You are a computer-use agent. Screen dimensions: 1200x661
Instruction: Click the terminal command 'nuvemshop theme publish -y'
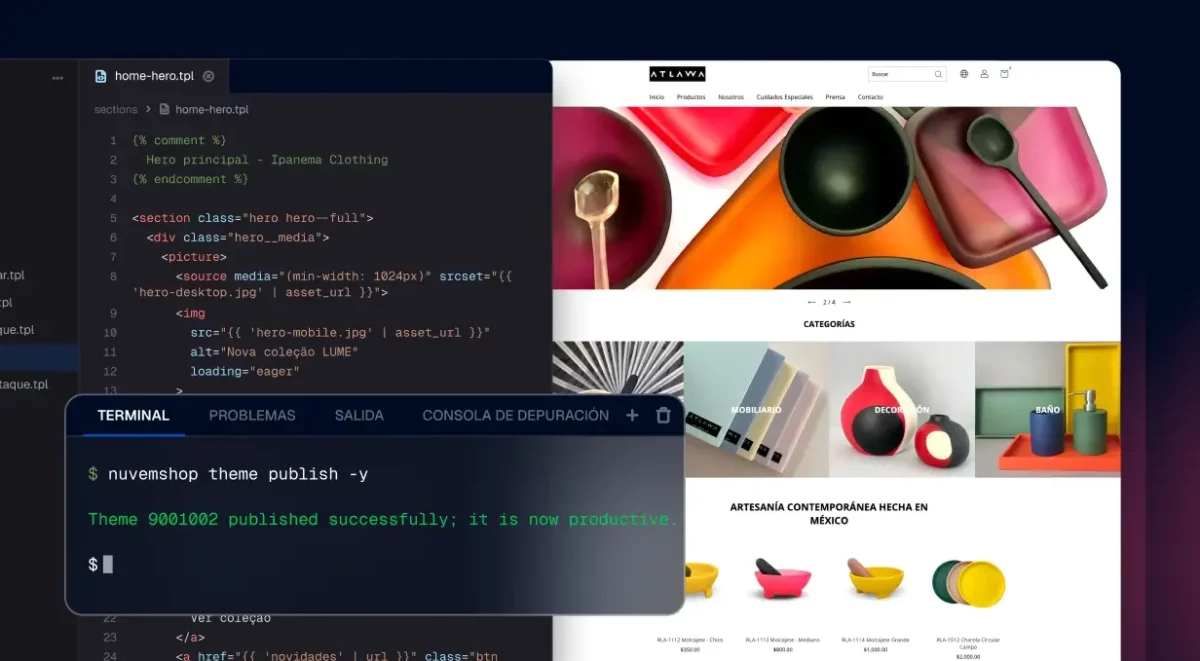238,474
